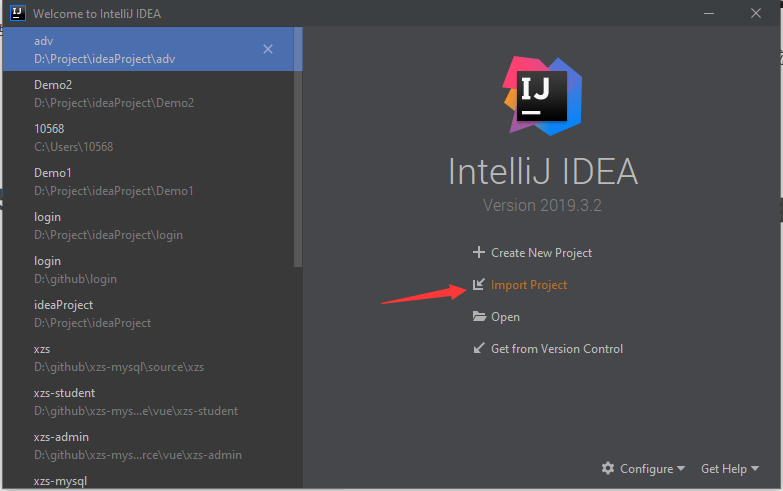The width and height of the screenshot is (783, 491).
Task: Click the path text D:\Project\ideaProject\Demo2
Action: pyautogui.click(x=114, y=103)
